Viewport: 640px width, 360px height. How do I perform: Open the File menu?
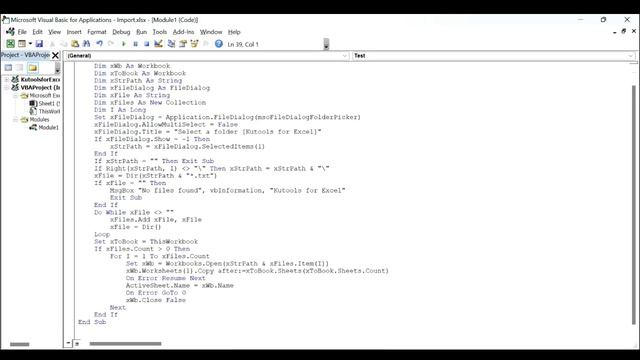point(22,32)
